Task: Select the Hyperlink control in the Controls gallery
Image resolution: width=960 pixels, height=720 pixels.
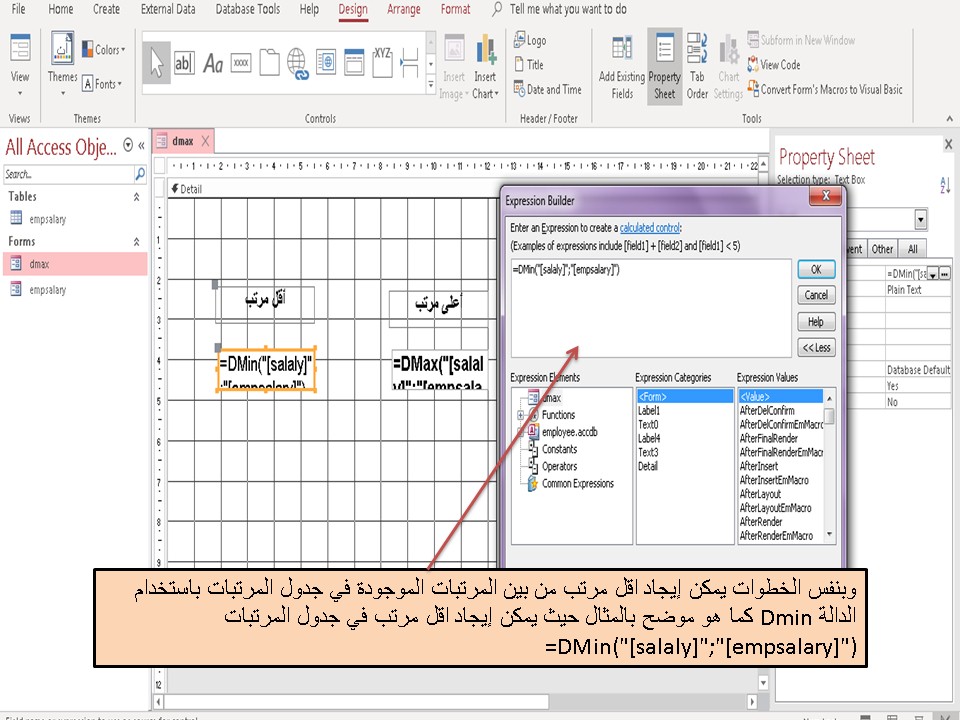Action: [297, 62]
